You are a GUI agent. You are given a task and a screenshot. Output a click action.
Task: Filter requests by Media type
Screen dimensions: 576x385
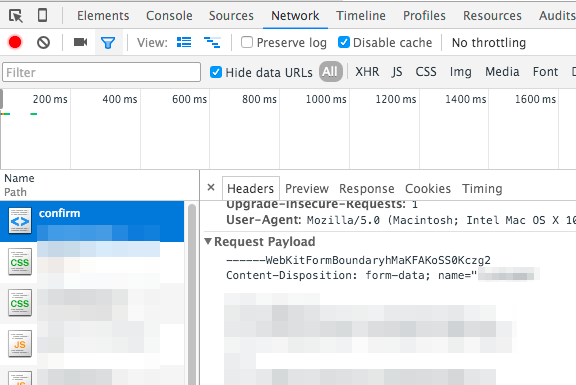502,72
